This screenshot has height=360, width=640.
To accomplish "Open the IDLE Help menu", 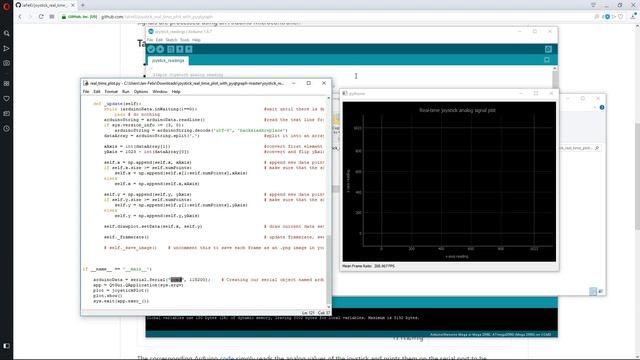I will [176, 92].
